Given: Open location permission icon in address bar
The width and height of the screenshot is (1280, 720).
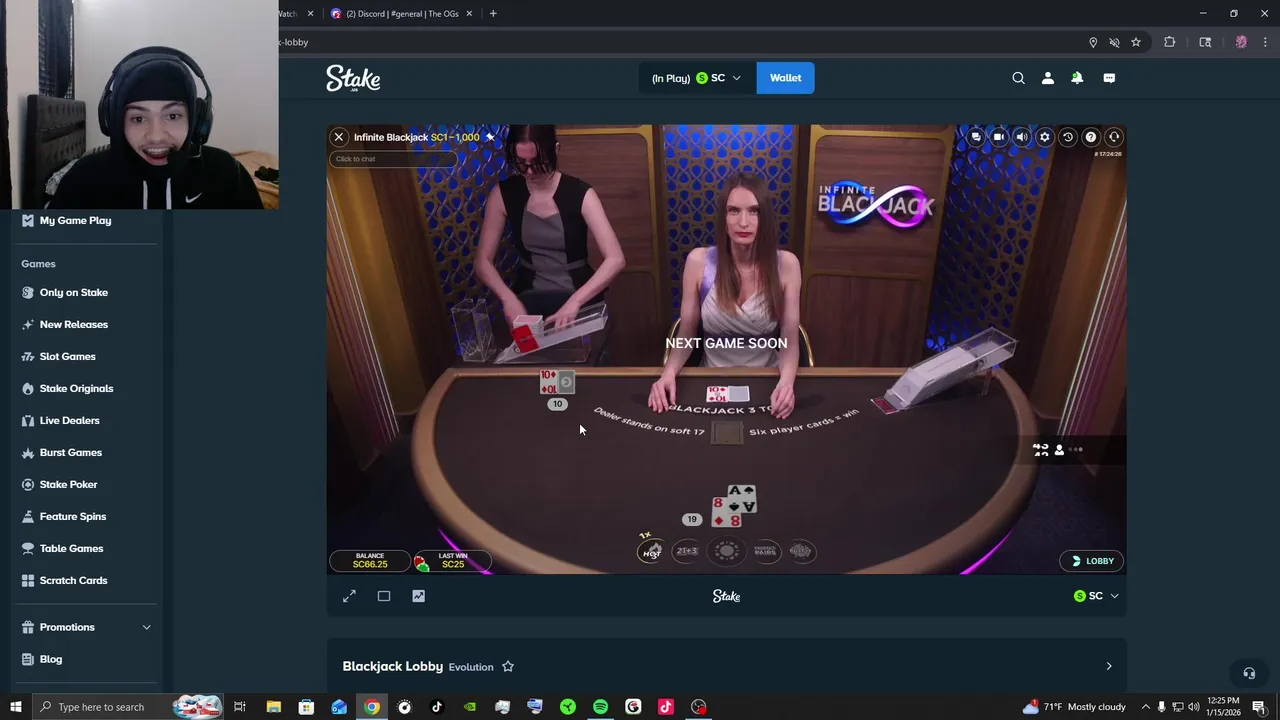Looking at the screenshot, I should click(1093, 42).
